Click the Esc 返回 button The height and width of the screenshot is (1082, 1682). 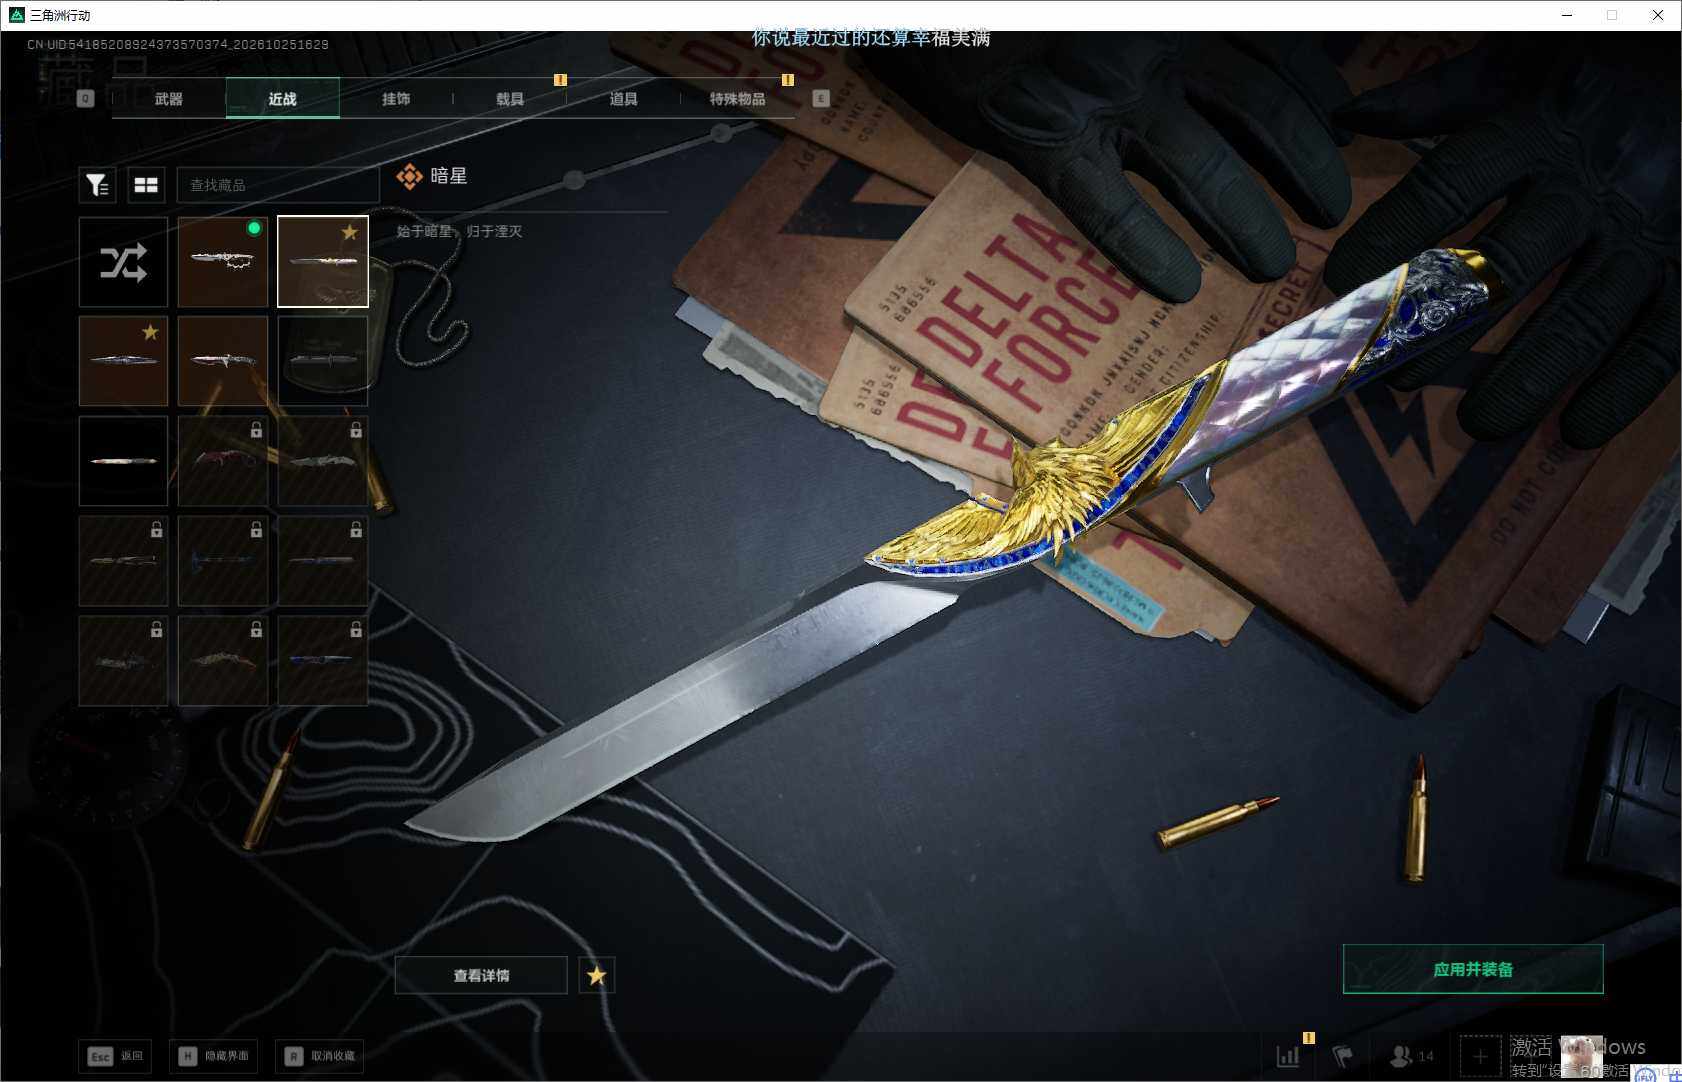click(x=115, y=1056)
